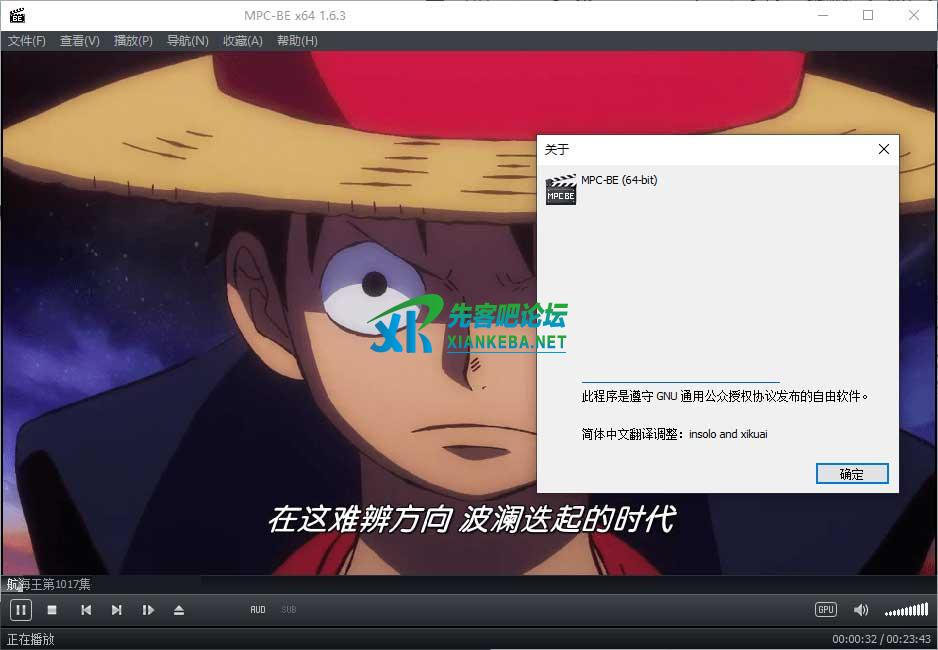938x650 pixels.
Task: Skip to the previous file
Action: click(86, 610)
